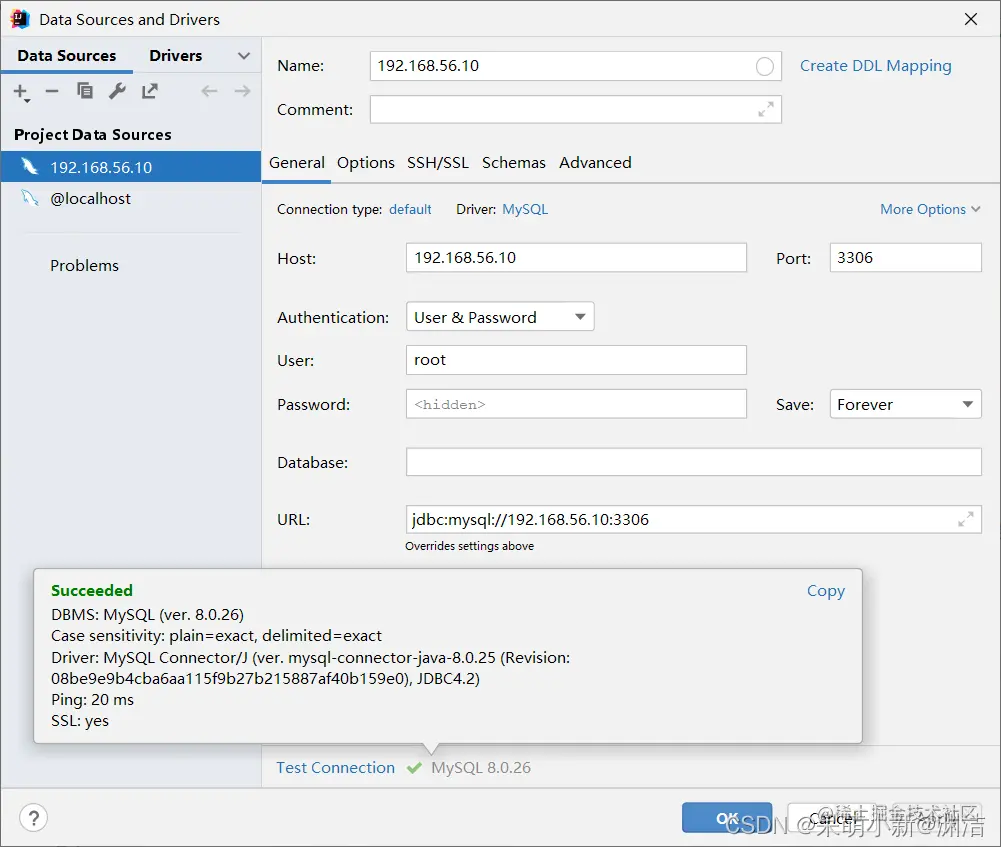The width and height of the screenshot is (1001, 847).
Task: Click the Succeeded status text
Action: coord(92,590)
